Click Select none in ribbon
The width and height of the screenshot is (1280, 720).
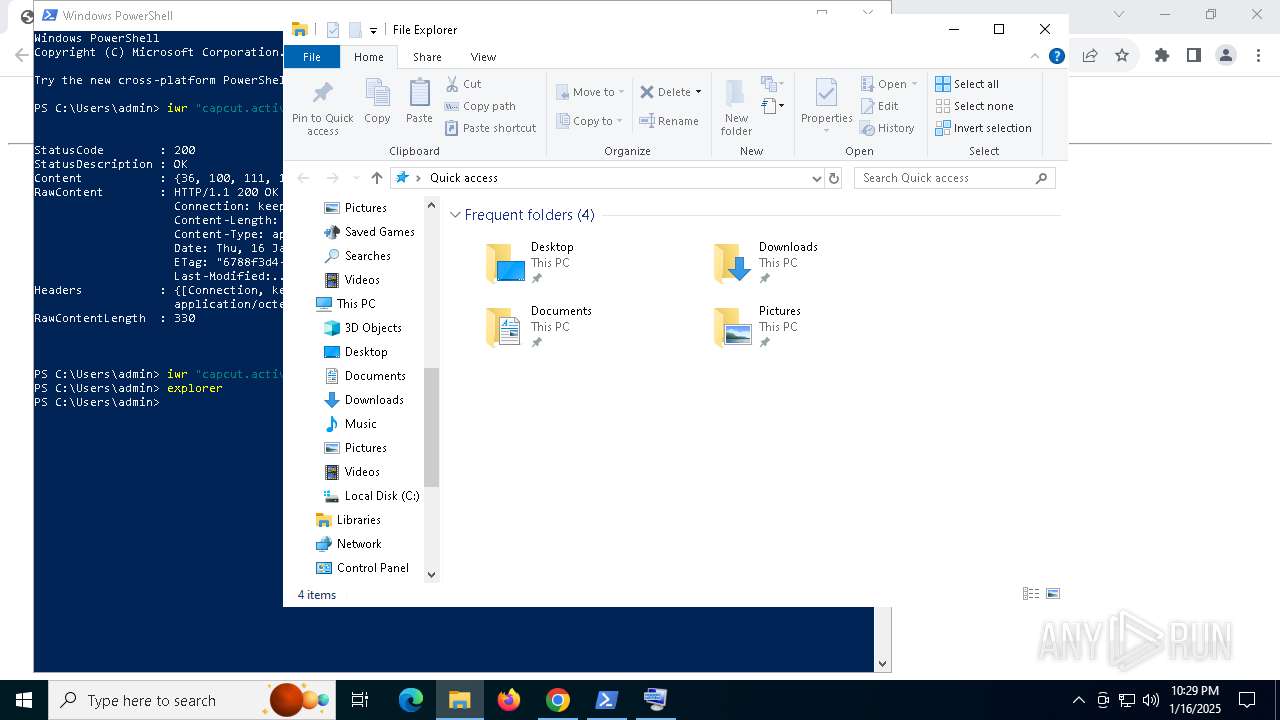point(974,106)
